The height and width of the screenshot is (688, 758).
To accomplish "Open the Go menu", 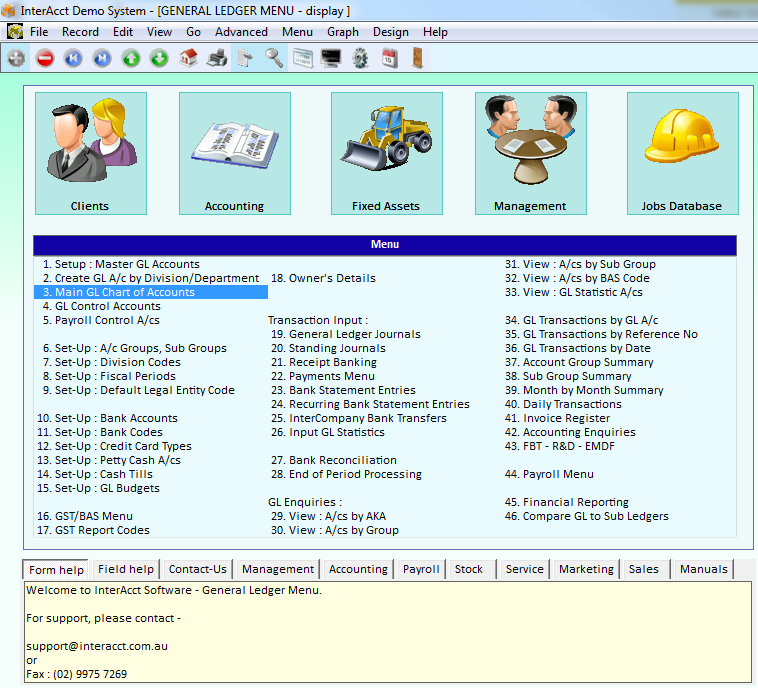I will 193,32.
